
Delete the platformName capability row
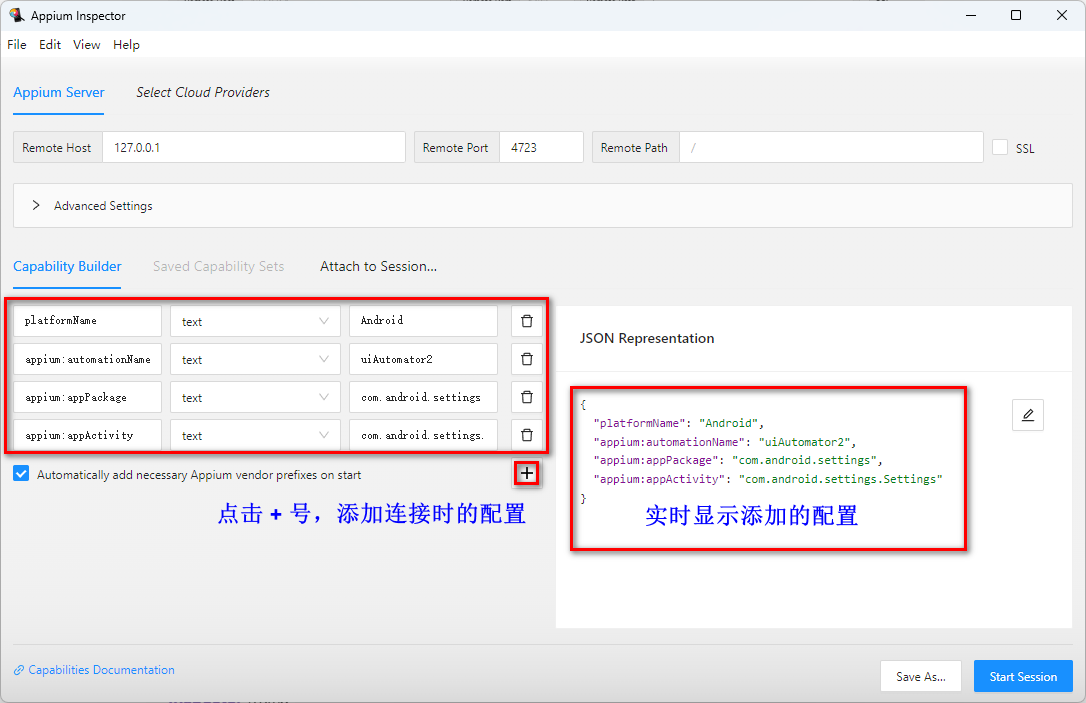point(527,321)
